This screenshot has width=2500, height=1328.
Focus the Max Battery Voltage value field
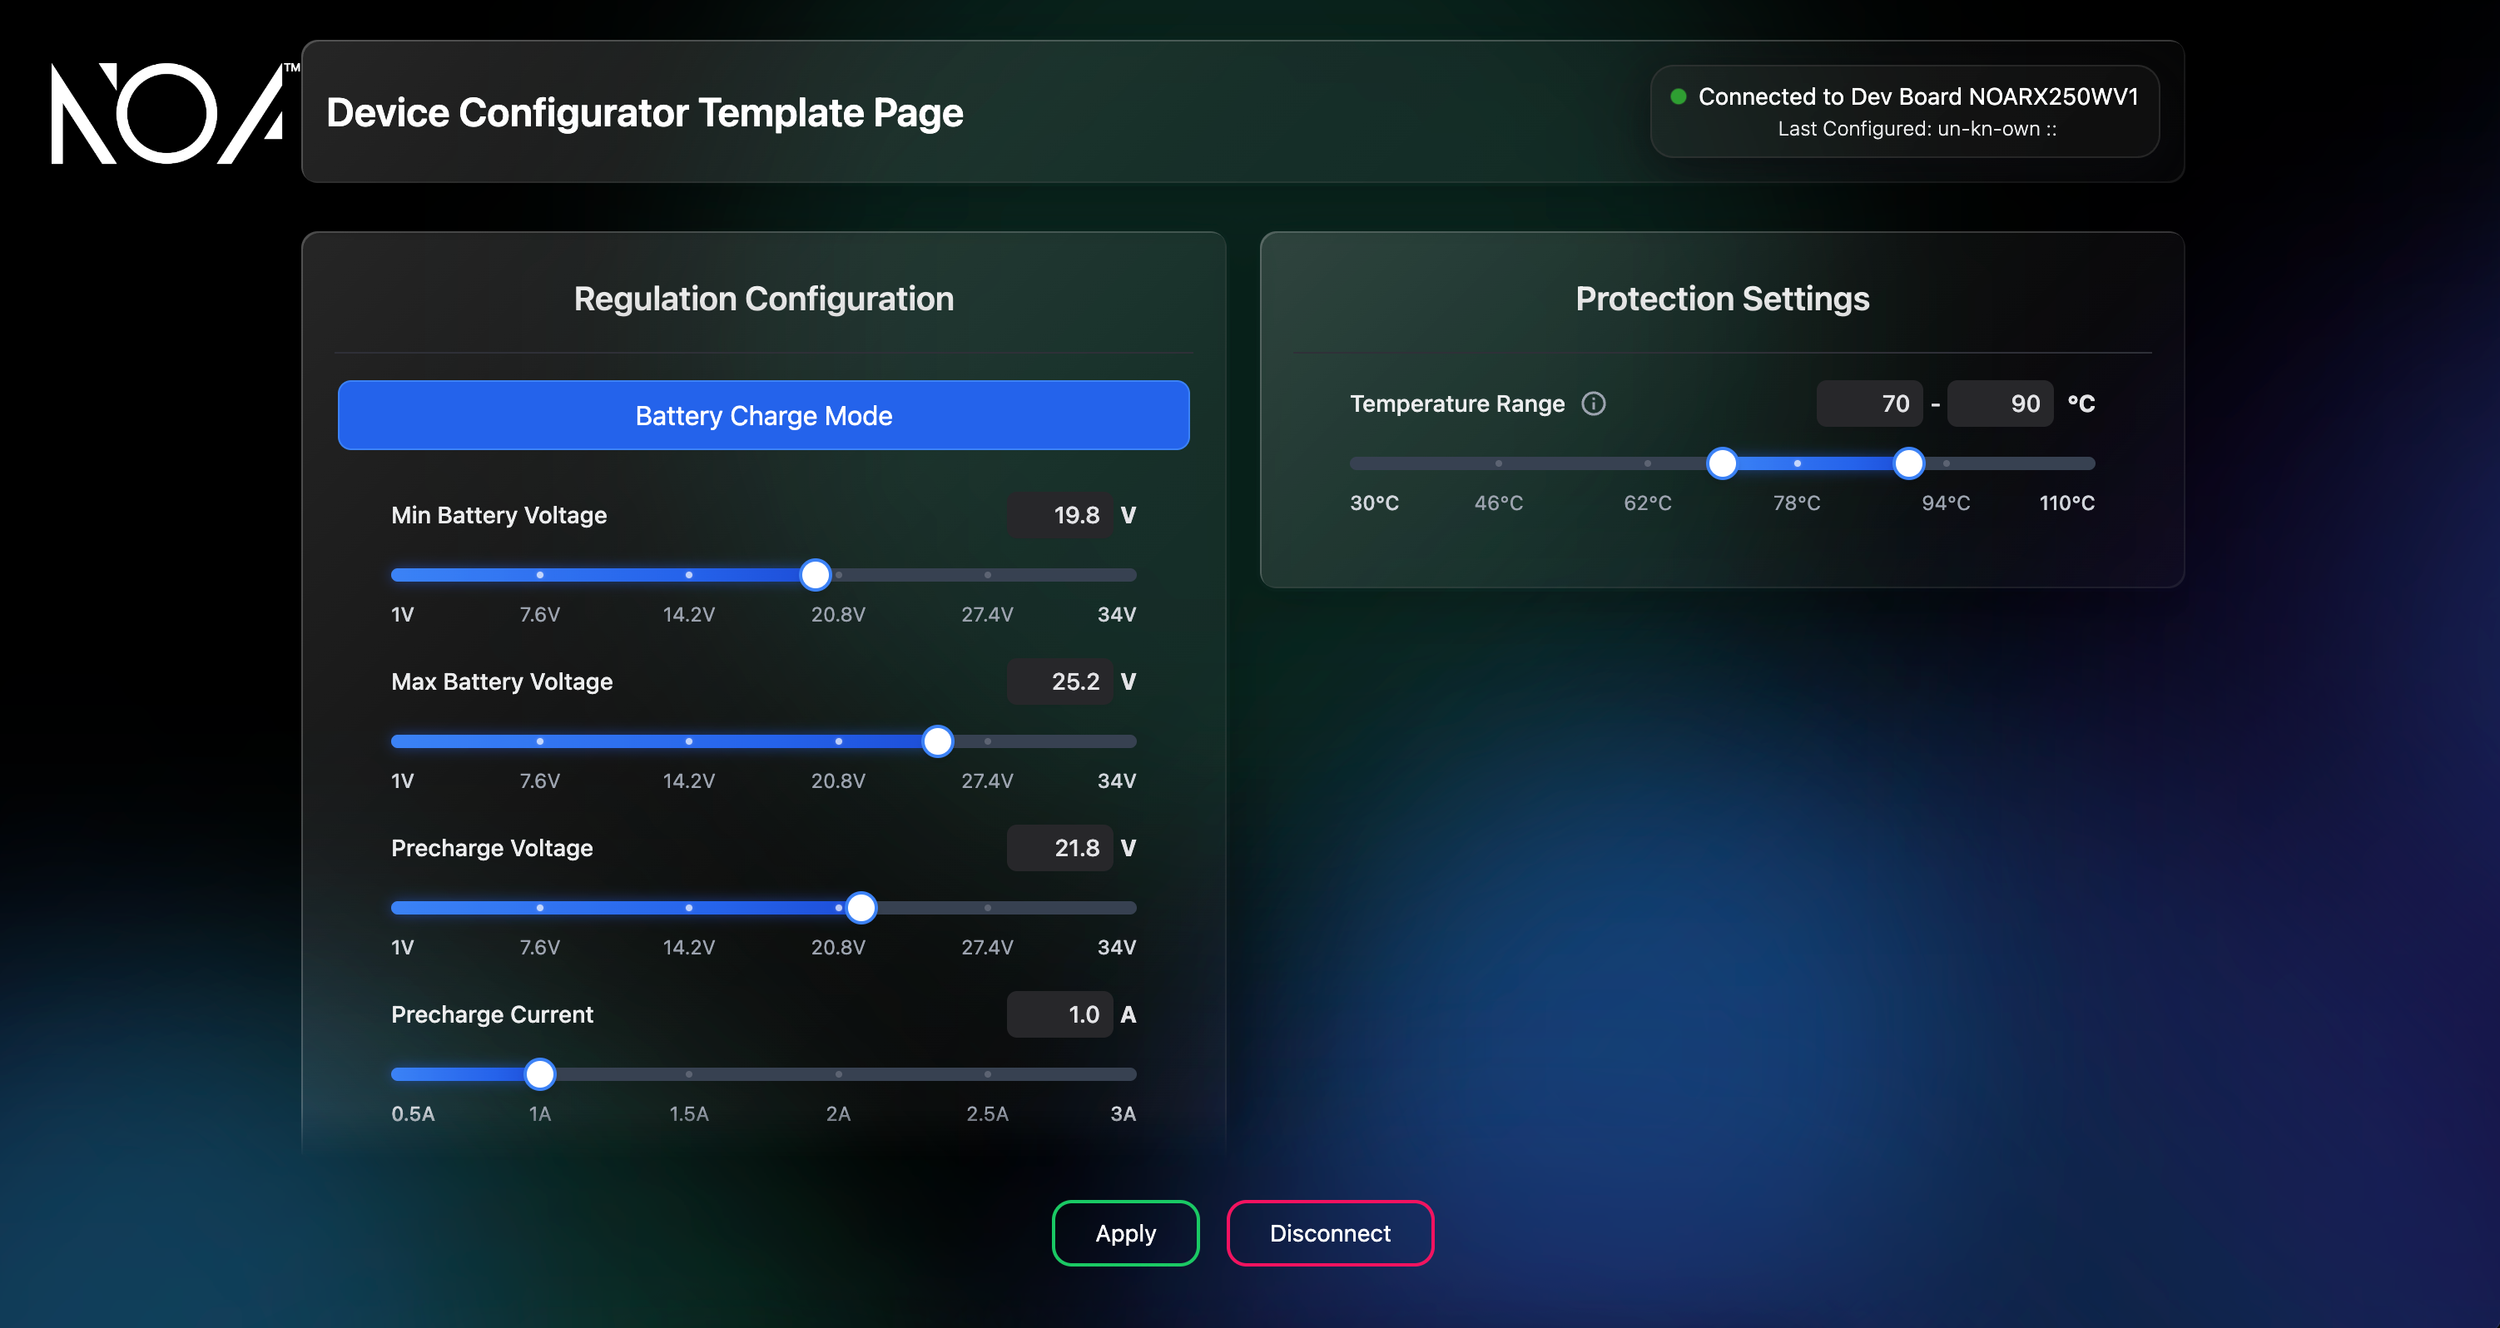click(x=1060, y=682)
